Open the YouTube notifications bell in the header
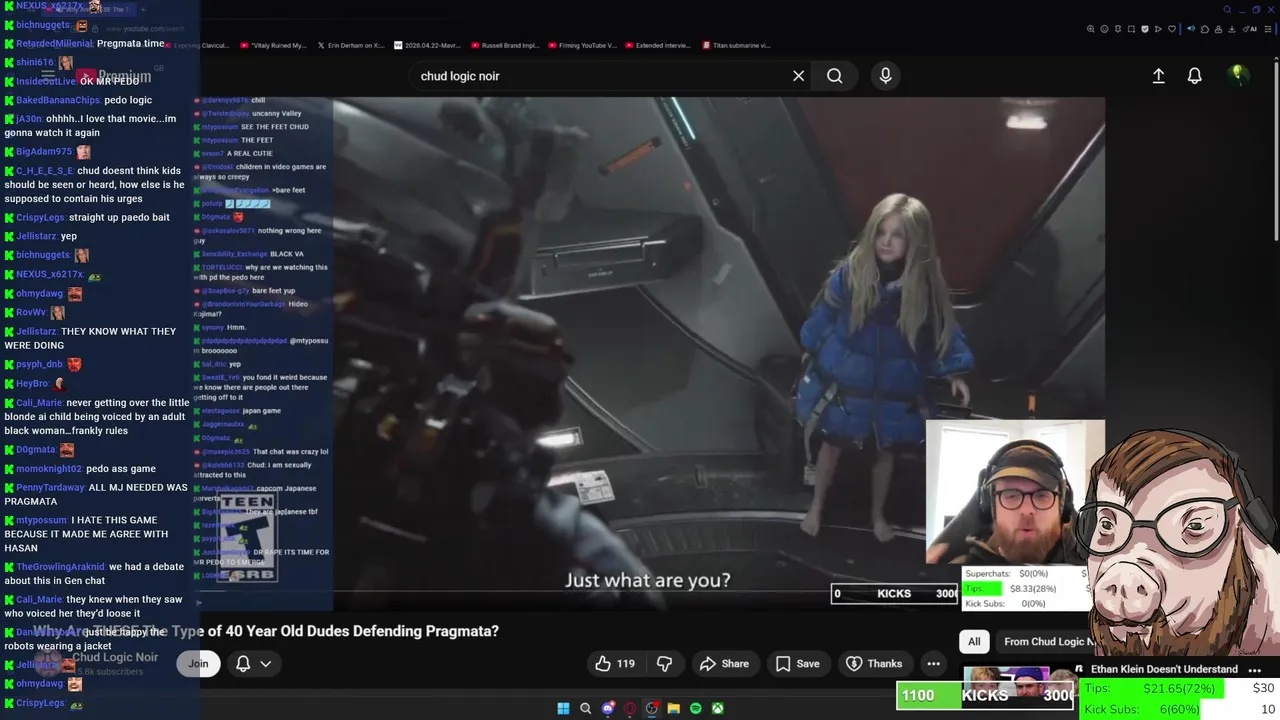Image resolution: width=1280 pixels, height=720 pixels. [x=1194, y=76]
